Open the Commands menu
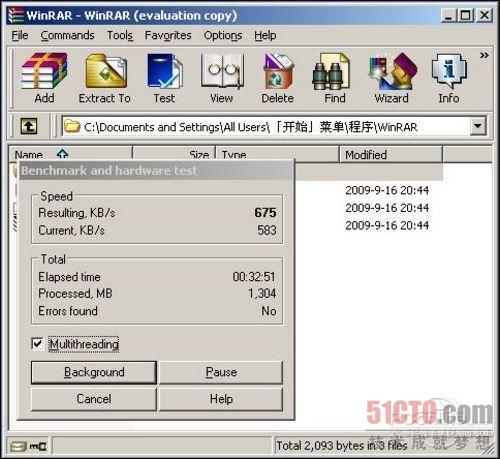 pos(67,35)
